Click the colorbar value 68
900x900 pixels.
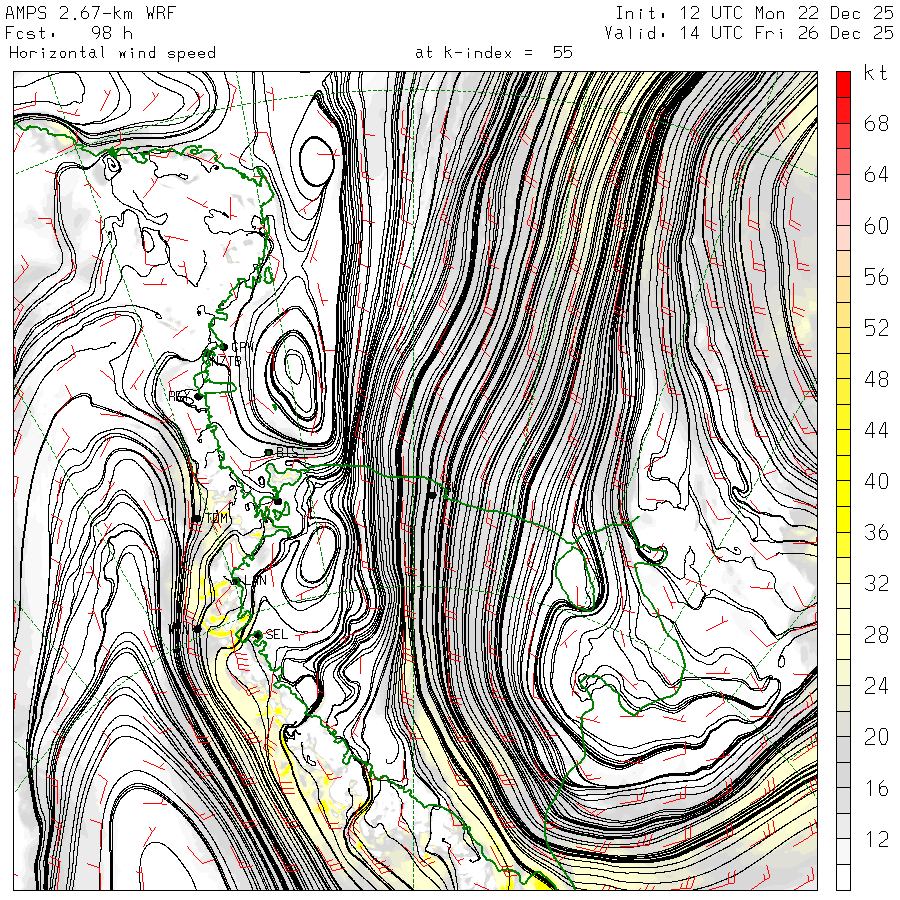click(x=876, y=123)
